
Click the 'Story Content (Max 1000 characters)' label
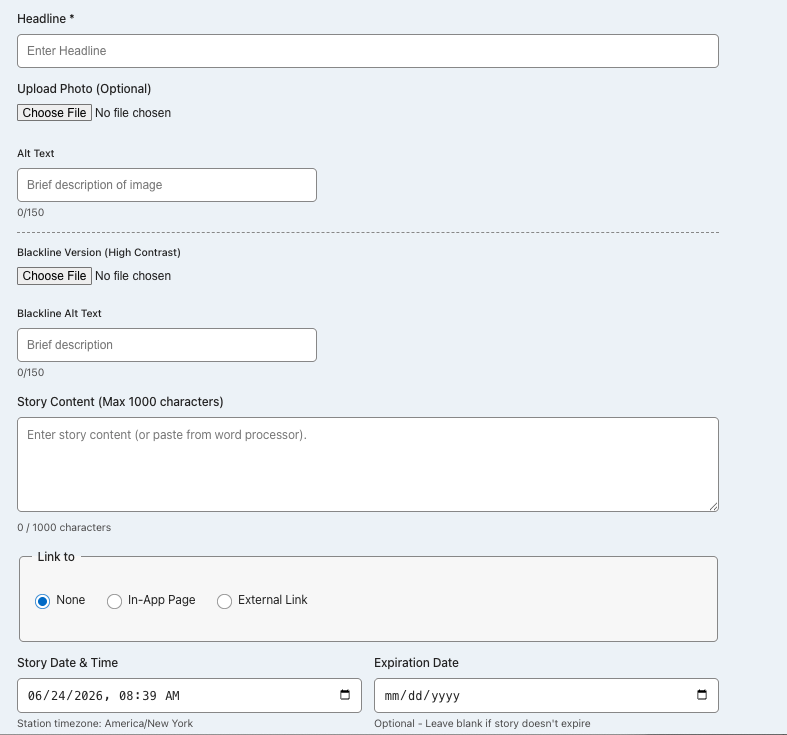click(x=120, y=402)
